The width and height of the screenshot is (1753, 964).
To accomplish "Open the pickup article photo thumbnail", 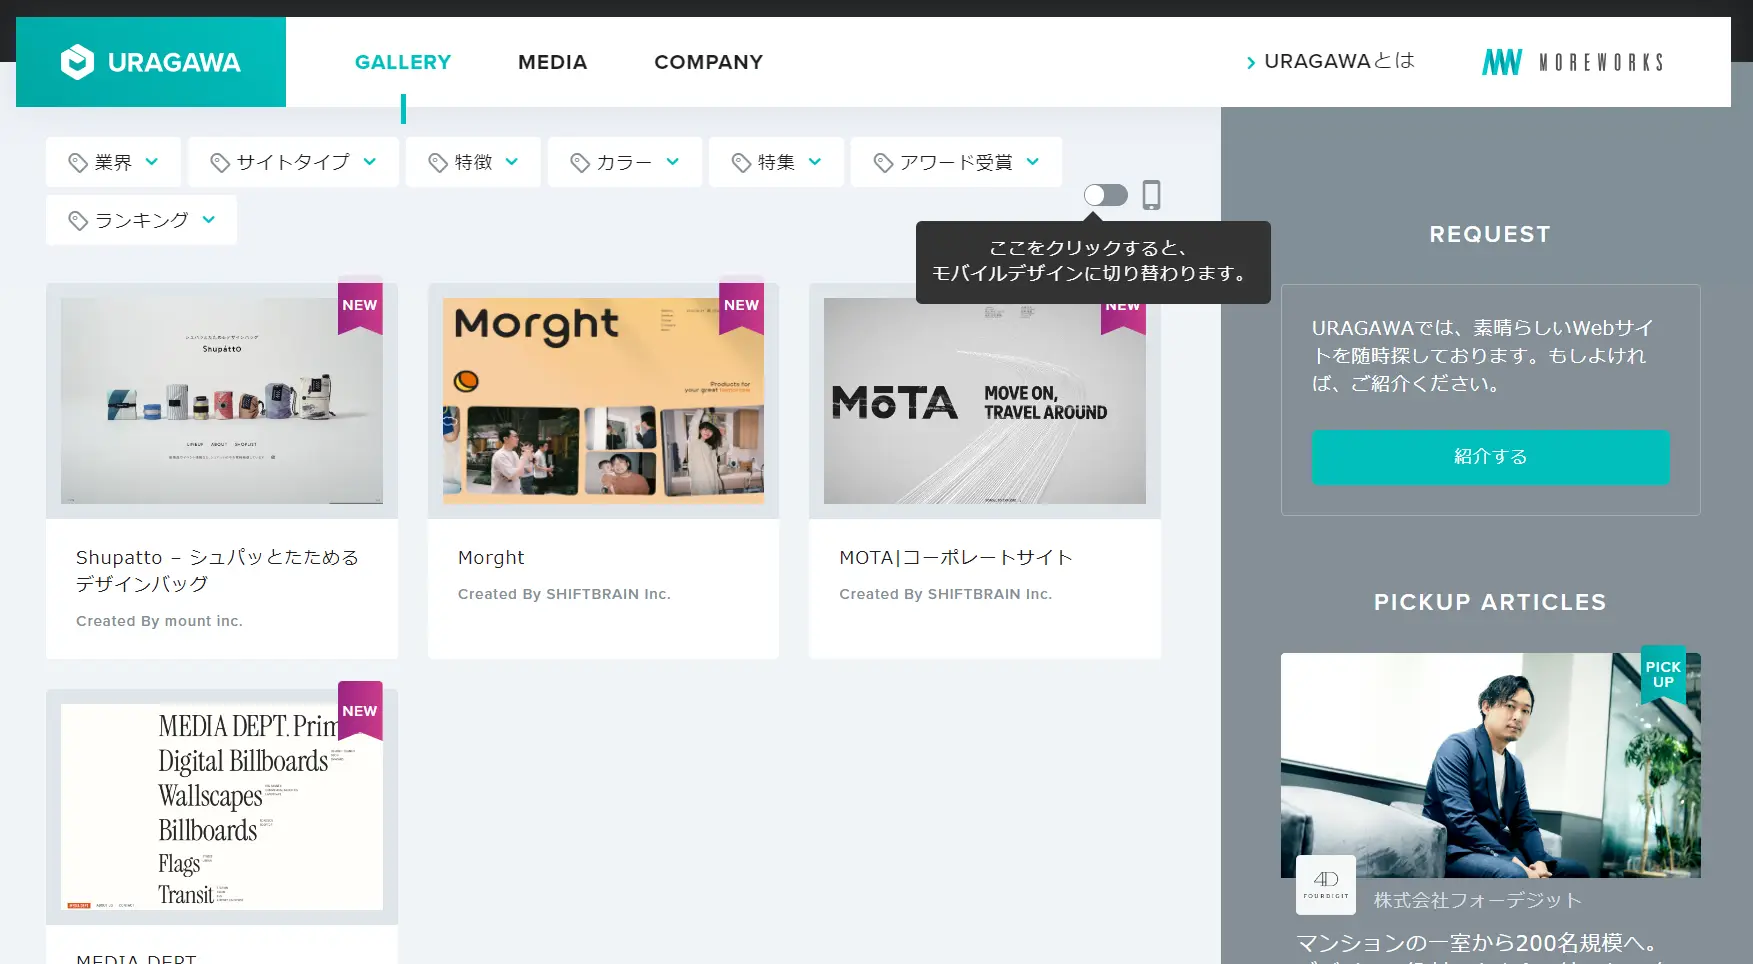I will click(x=1490, y=765).
